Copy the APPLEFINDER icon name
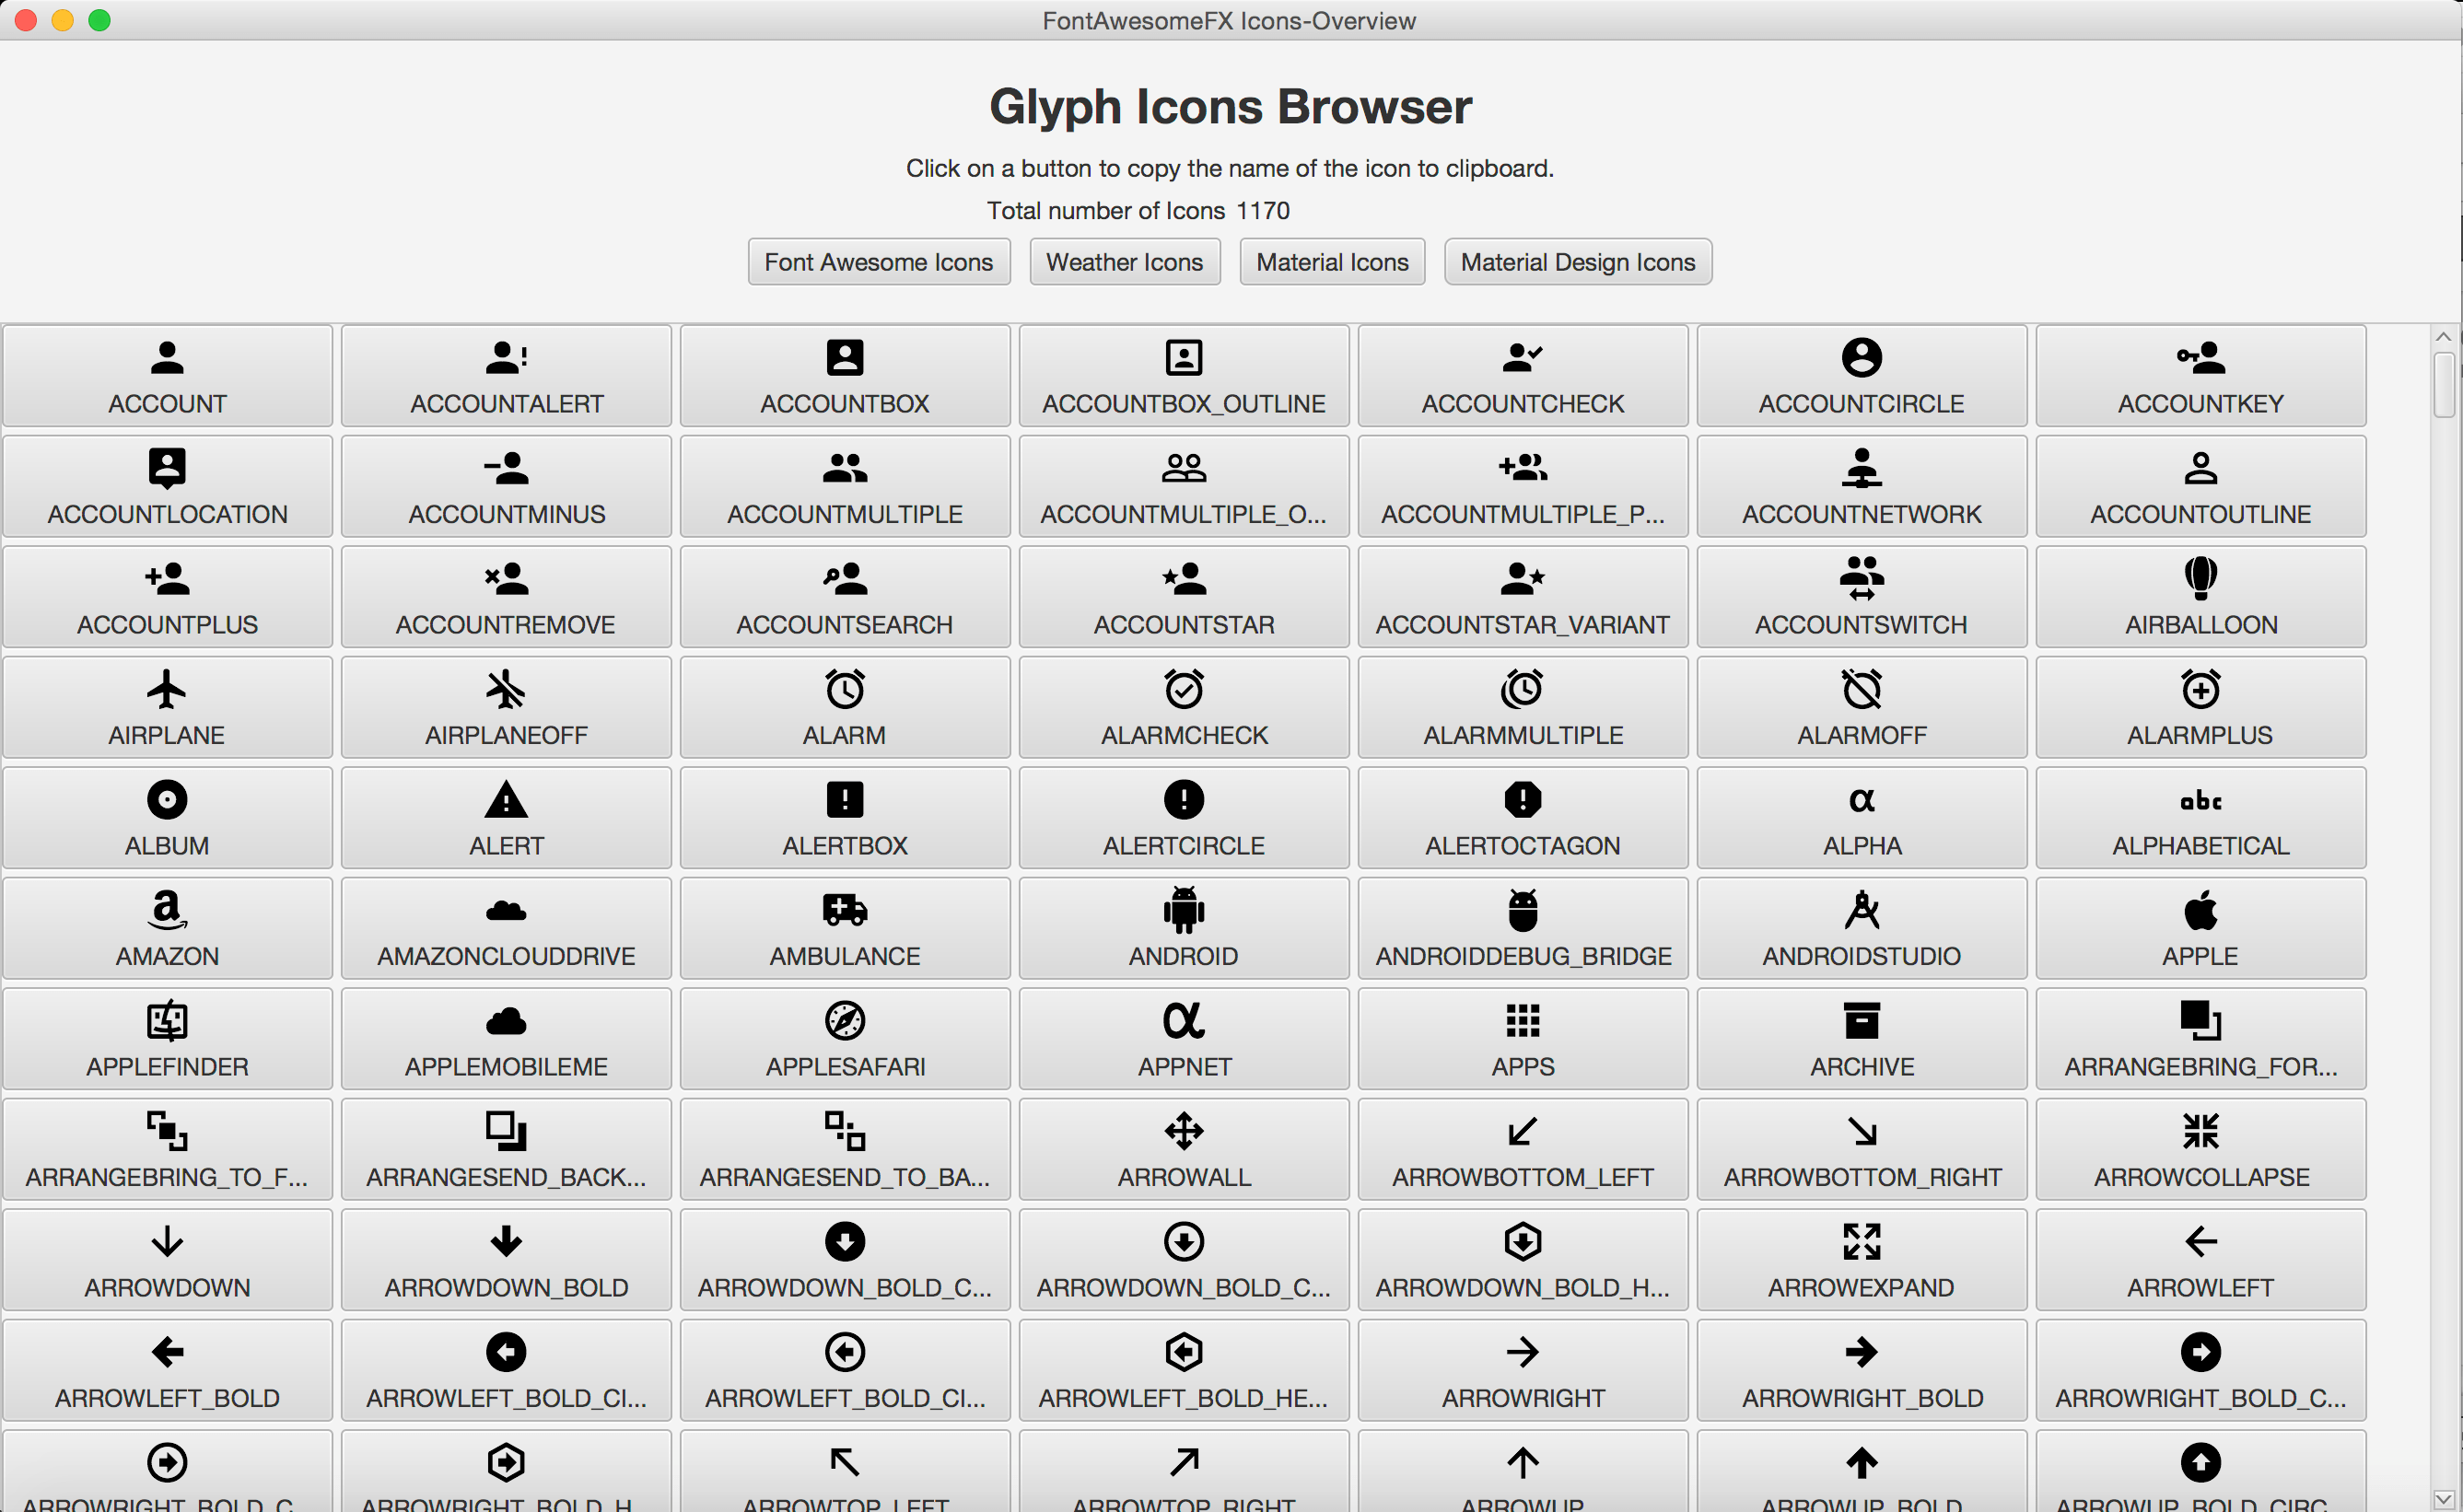Image resolution: width=2463 pixels, height=1512 pixels. tap(167, 1039)
